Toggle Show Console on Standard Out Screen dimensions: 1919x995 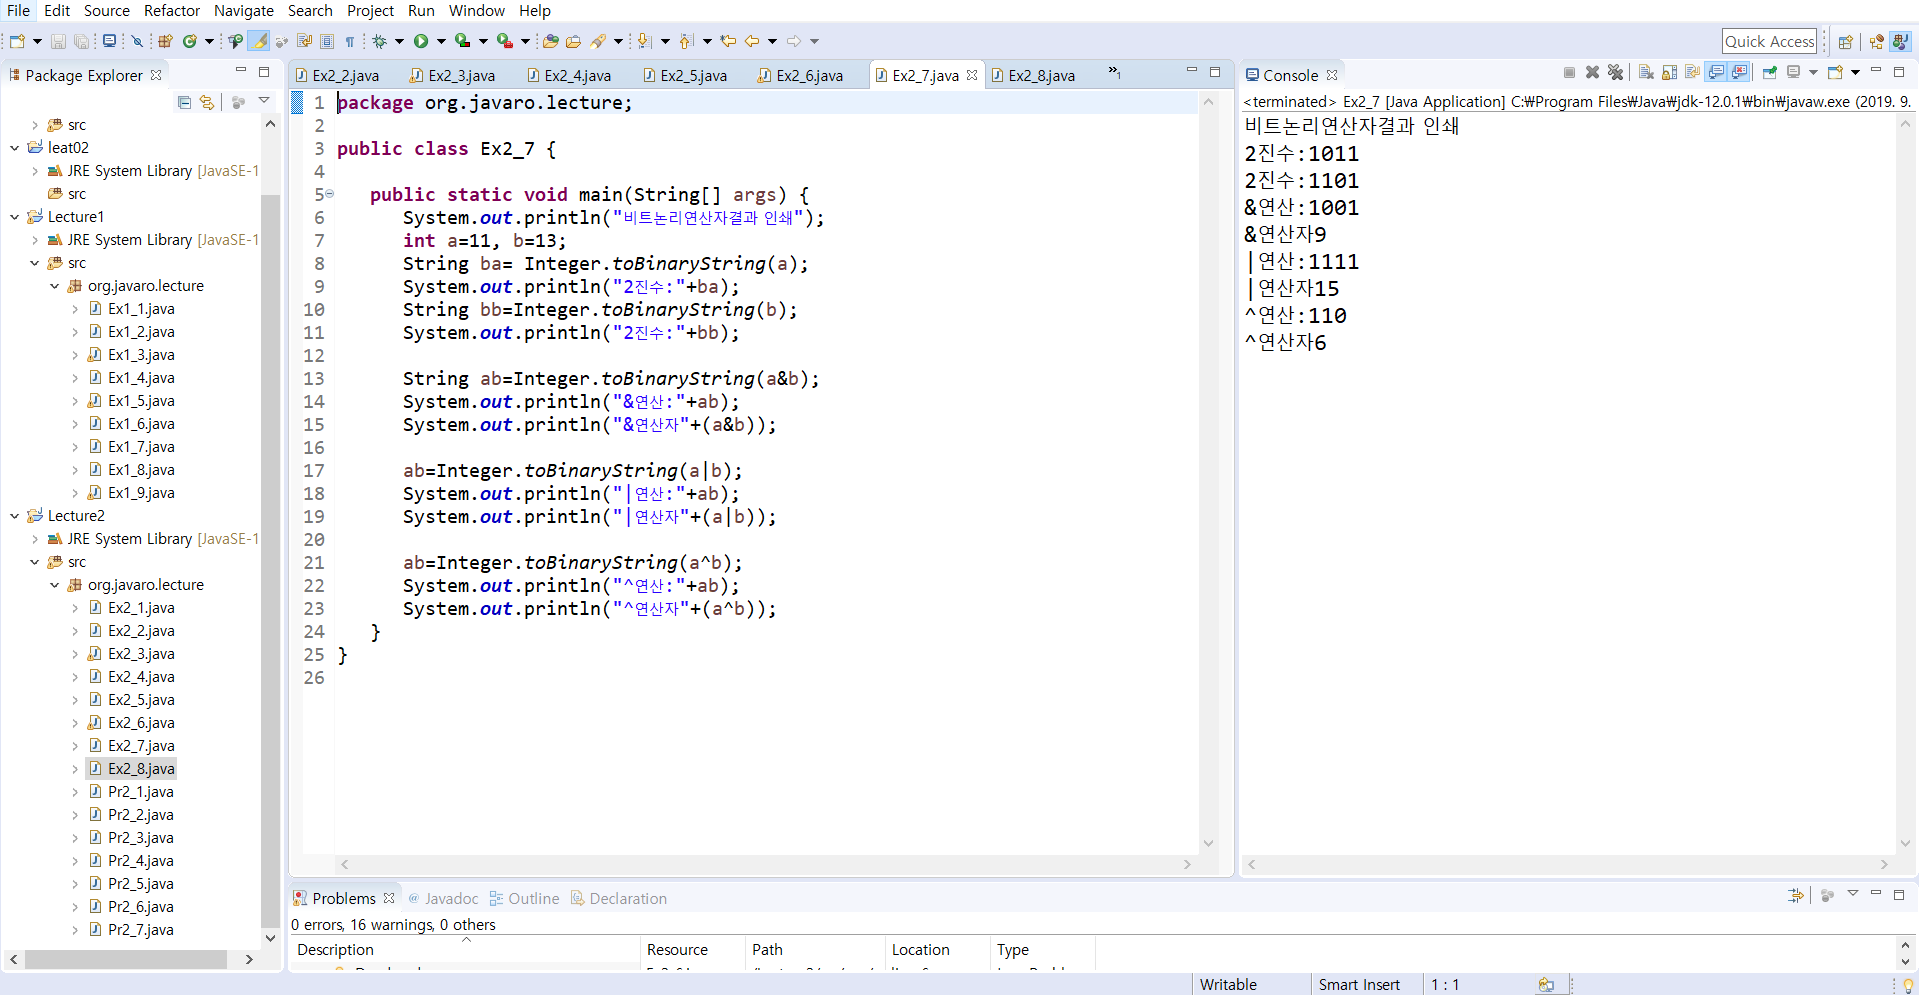click(1716, 72)
